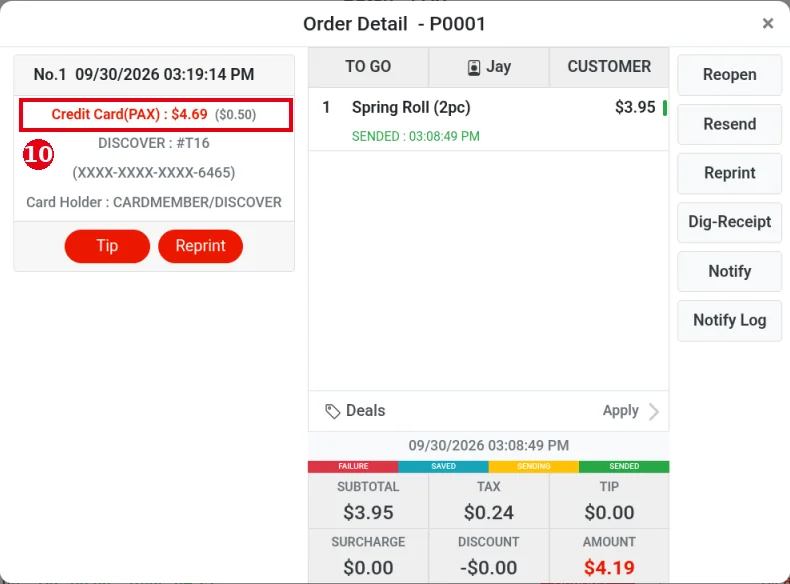Add a Tip to the payment
790x584 pixels.
(x=107, y=246)
